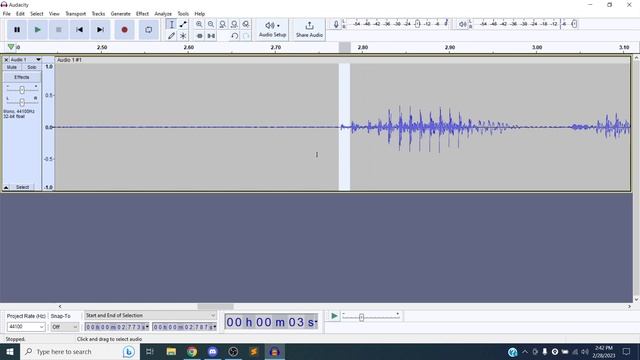
Task: Click the Redo arrow icon
Action: [x=246, y=36]
